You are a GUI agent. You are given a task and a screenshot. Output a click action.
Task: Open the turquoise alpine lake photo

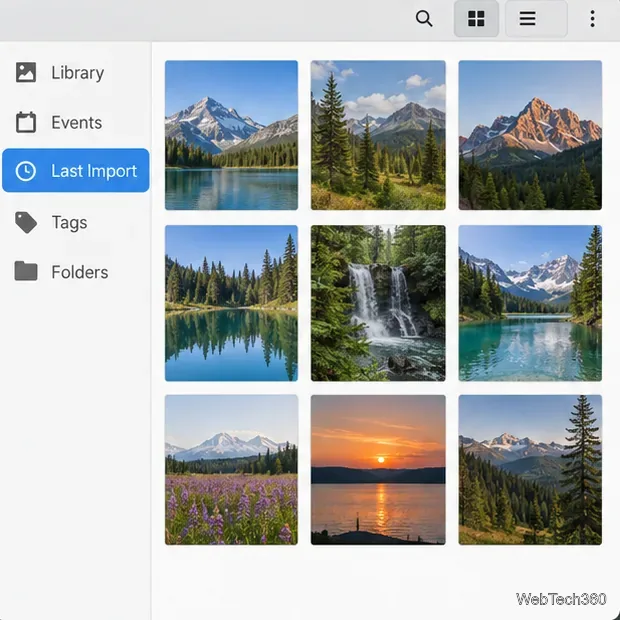click(x=530, y=303)
